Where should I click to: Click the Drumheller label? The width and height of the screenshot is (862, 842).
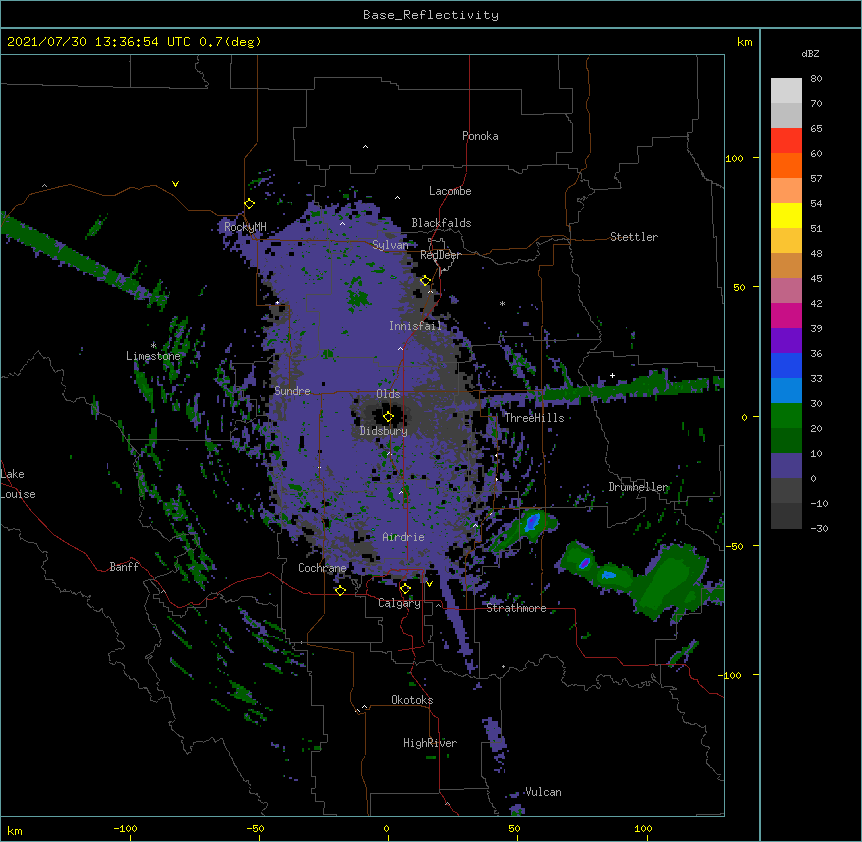(x=638, y=487)
